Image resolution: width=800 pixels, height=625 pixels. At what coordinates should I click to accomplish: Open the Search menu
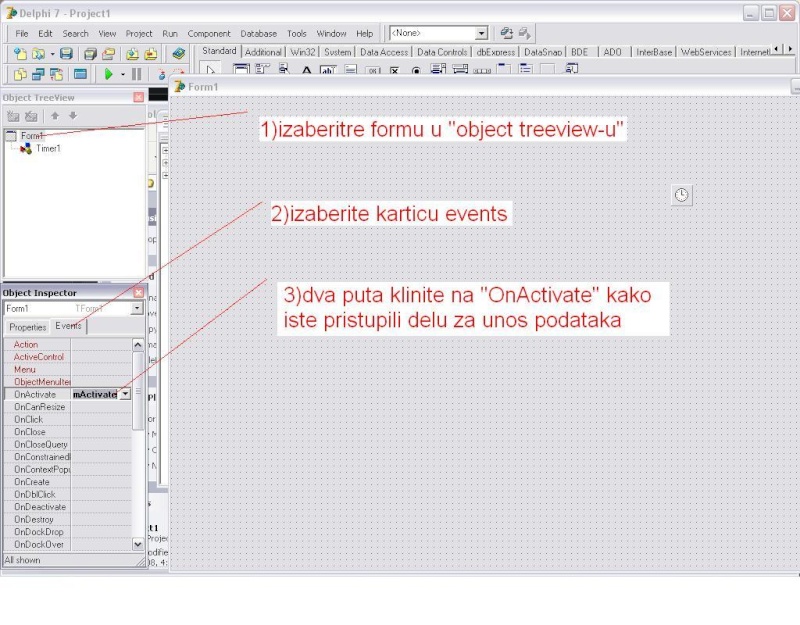point(75,34)
